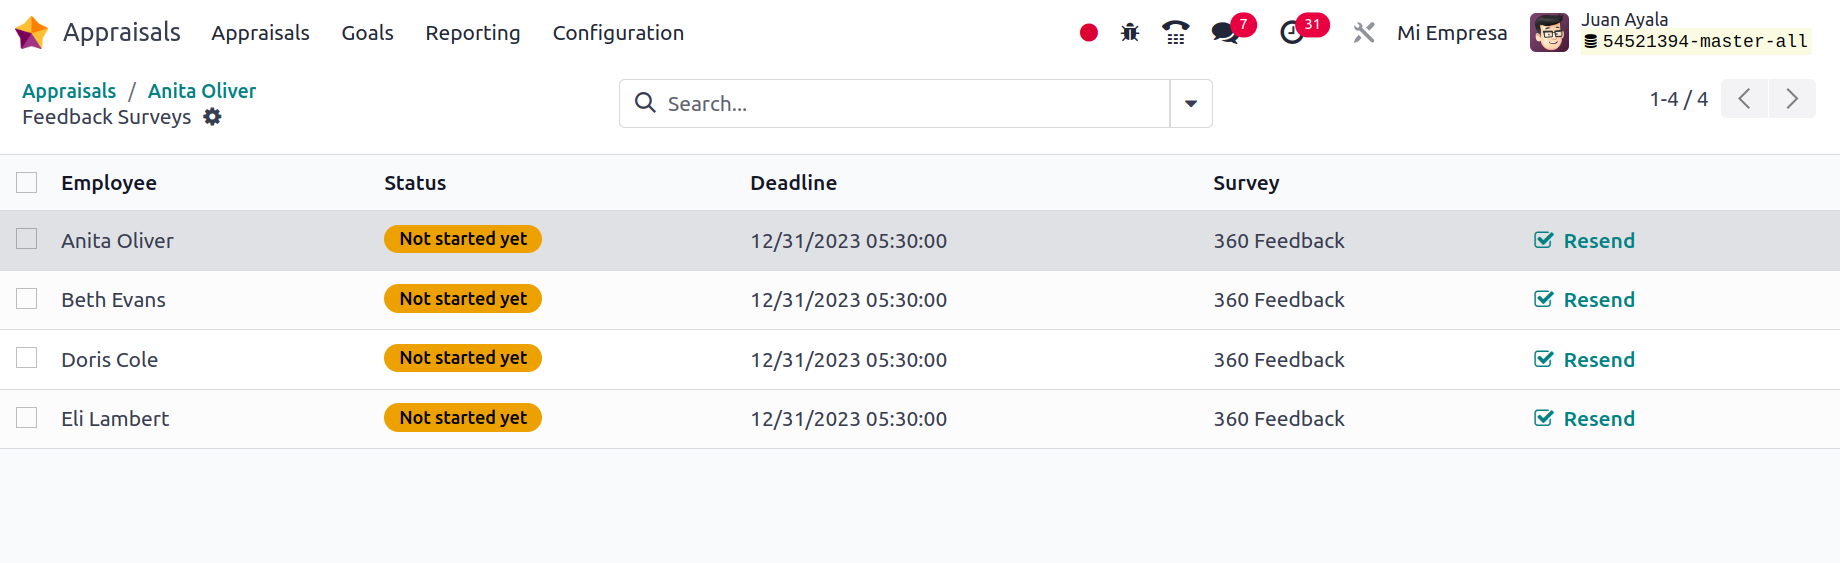Open the messages chat icon
The image size is (1840, 563).
[1225, 33]
